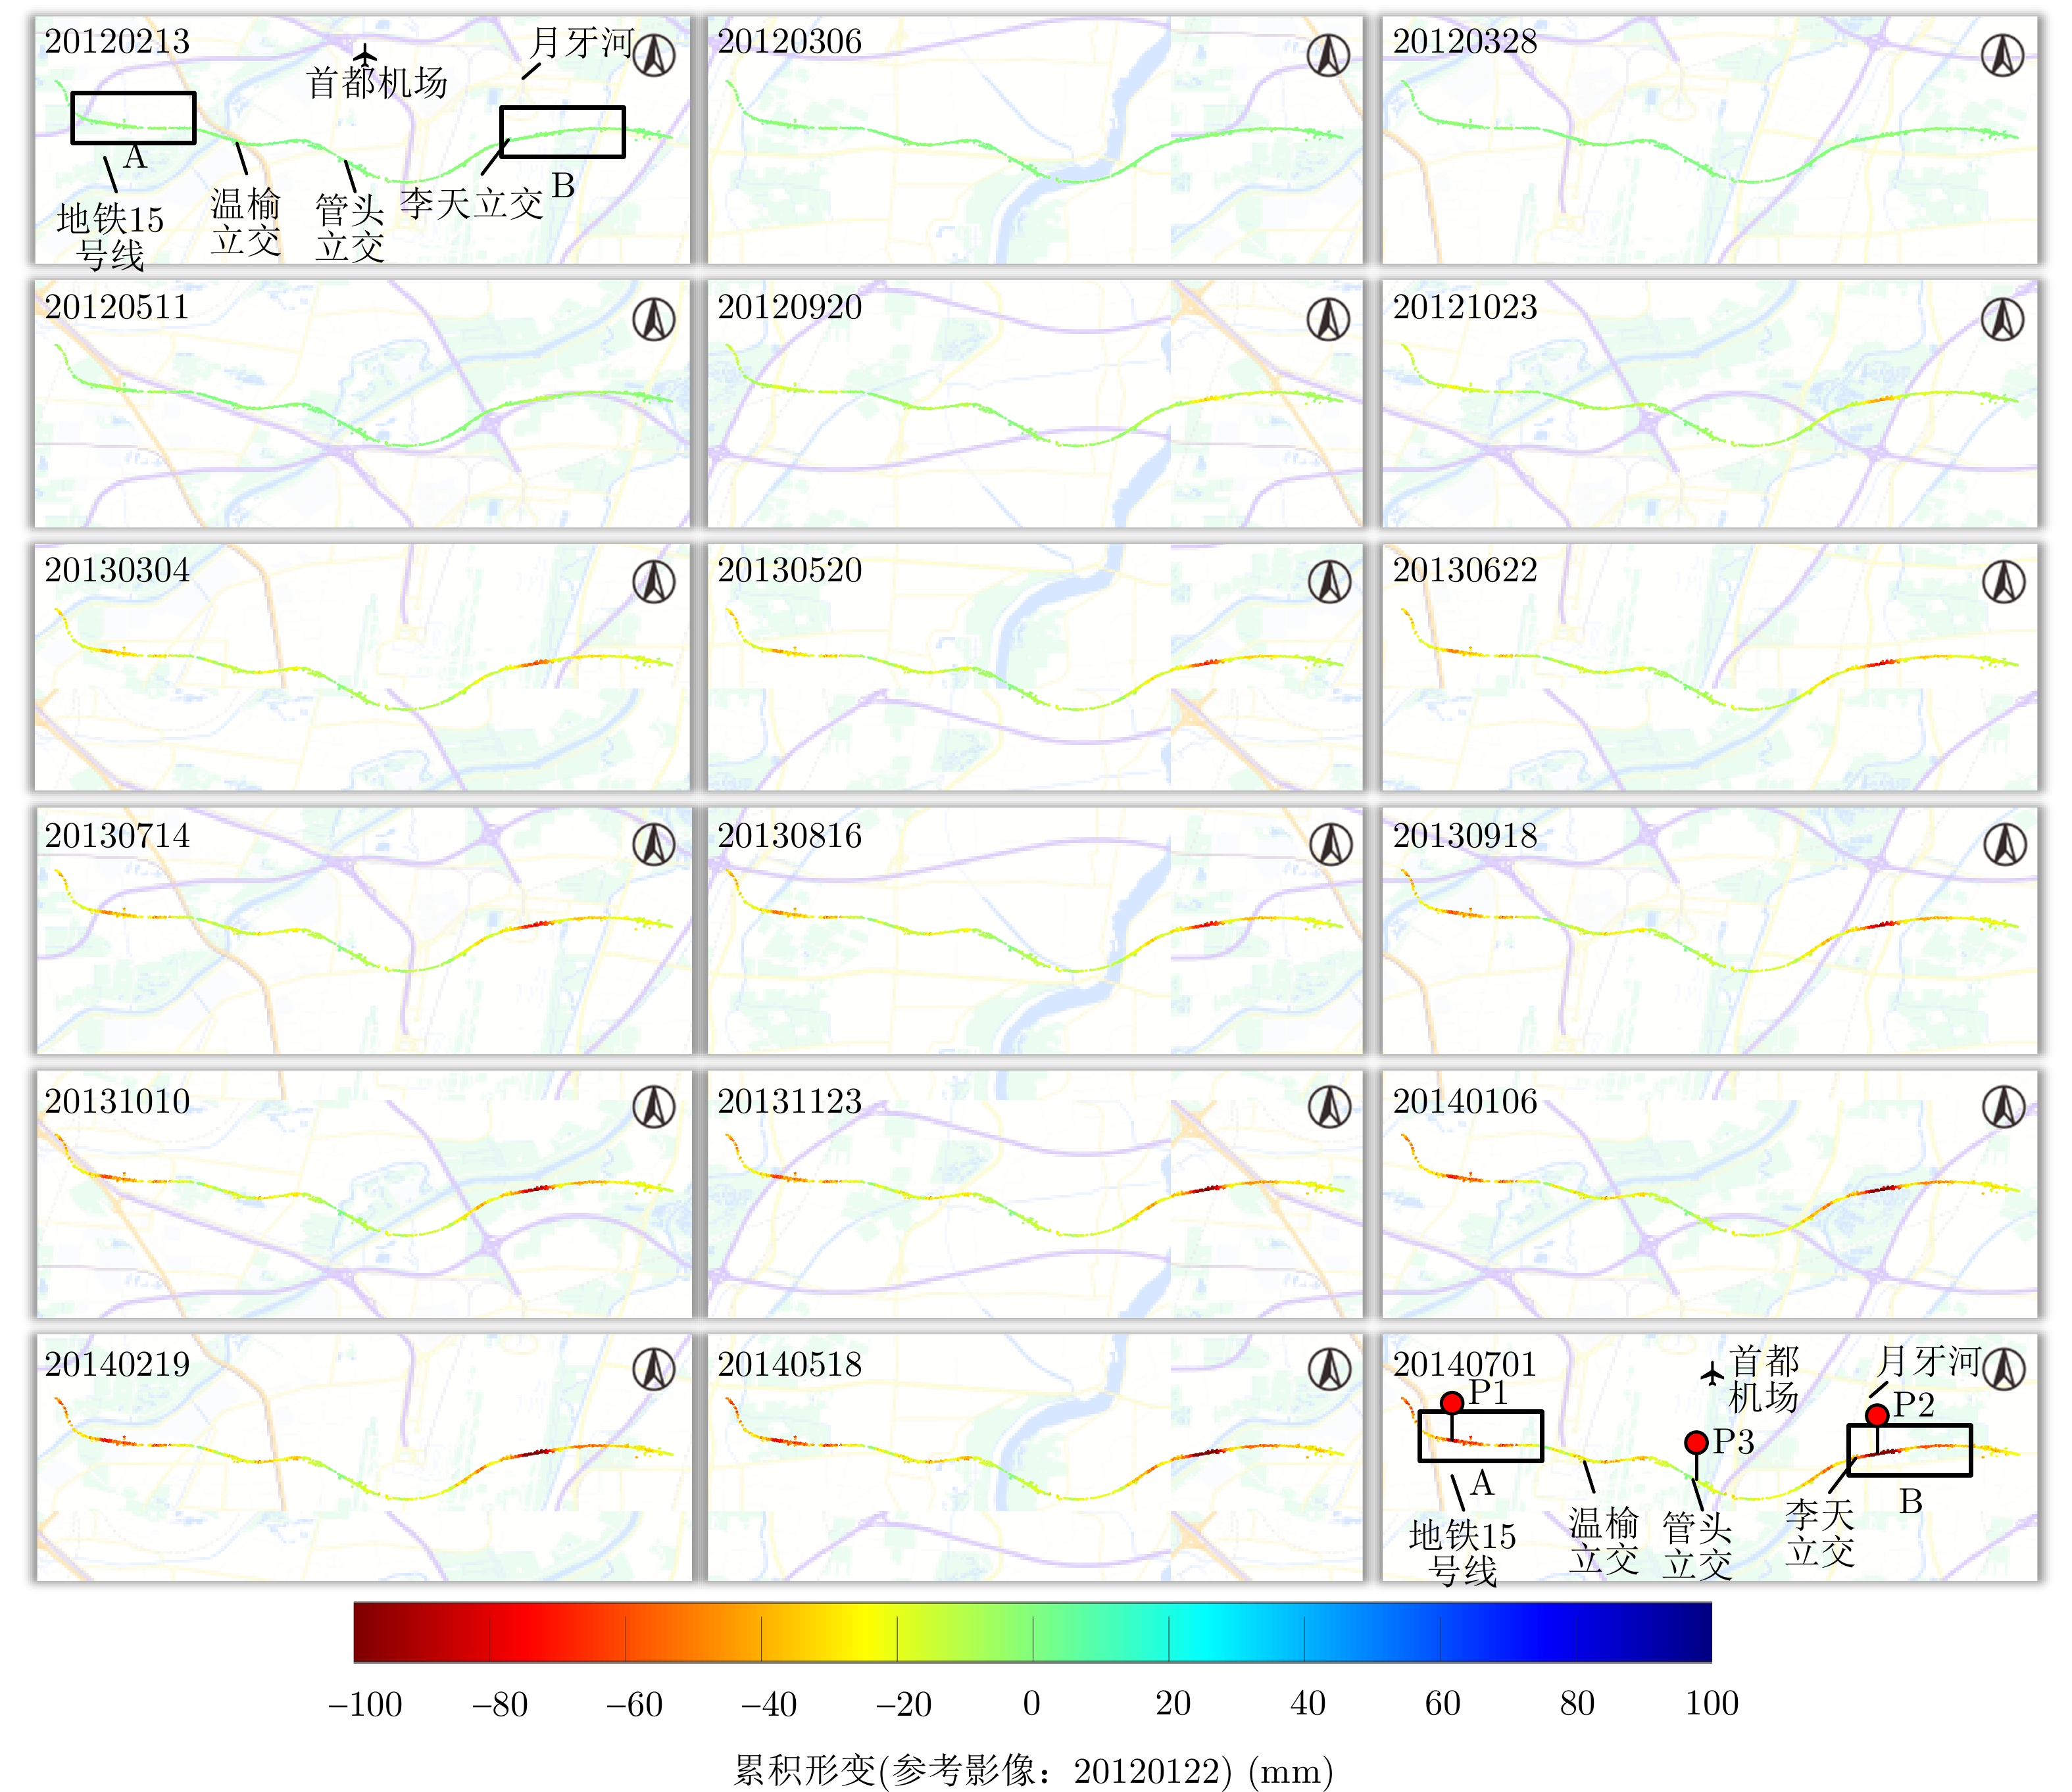Click the red P3 marker dot
The height and width of the screenshot is (1792, 2072).
pos(1696,1442)
